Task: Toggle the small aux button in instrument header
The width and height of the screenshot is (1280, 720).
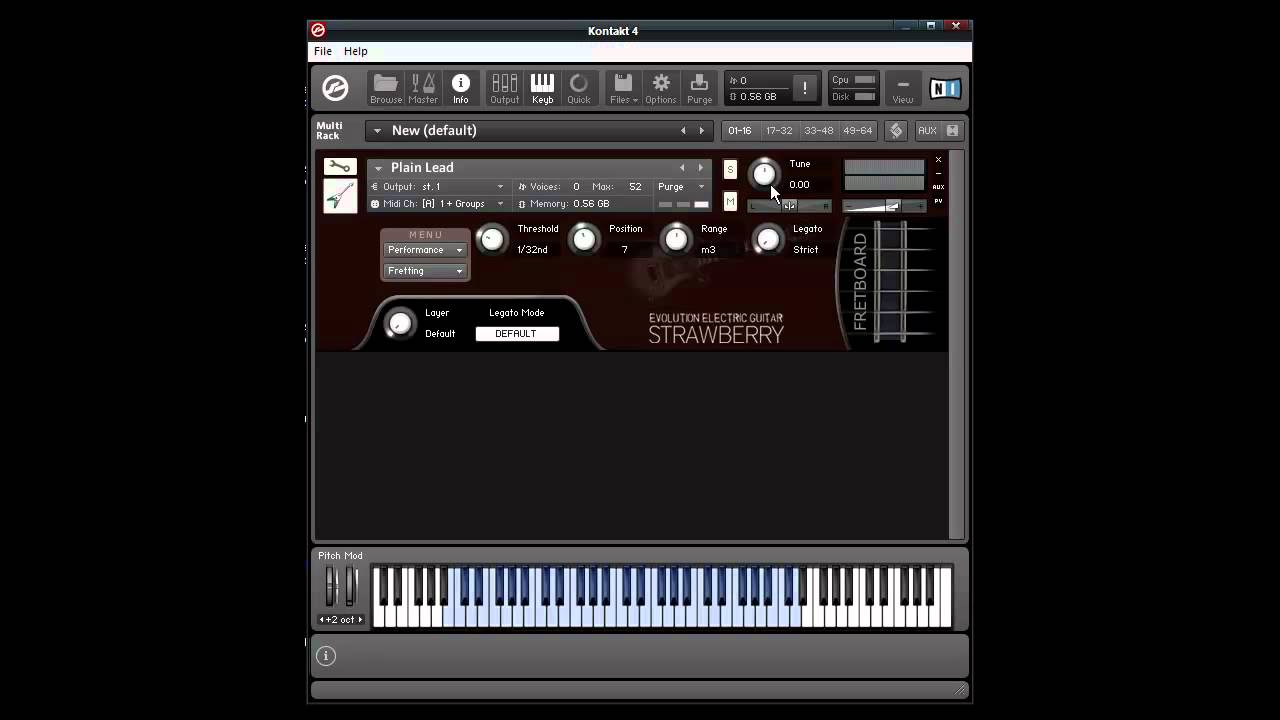Action: click(x=938, y=187)
